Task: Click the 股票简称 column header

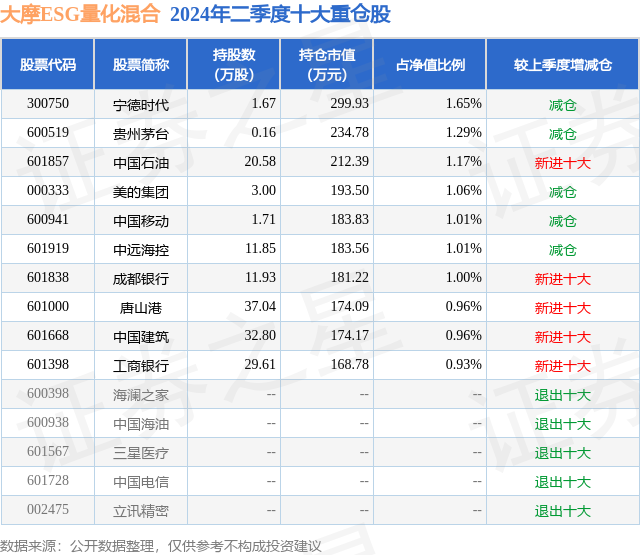Action: click(141, 64)
